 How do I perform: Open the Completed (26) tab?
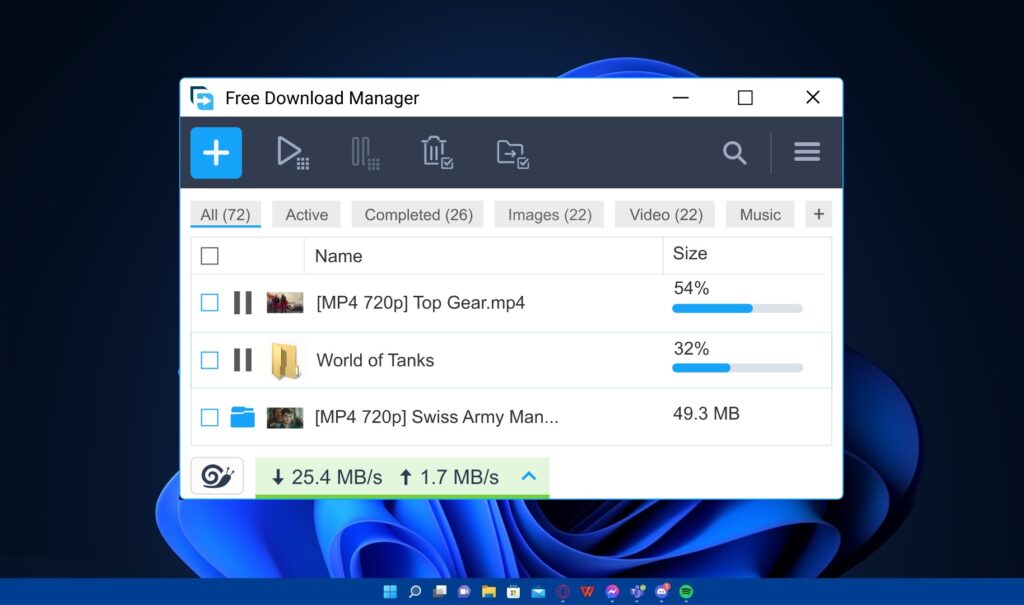pyautogui.click(x=418, y=214)
